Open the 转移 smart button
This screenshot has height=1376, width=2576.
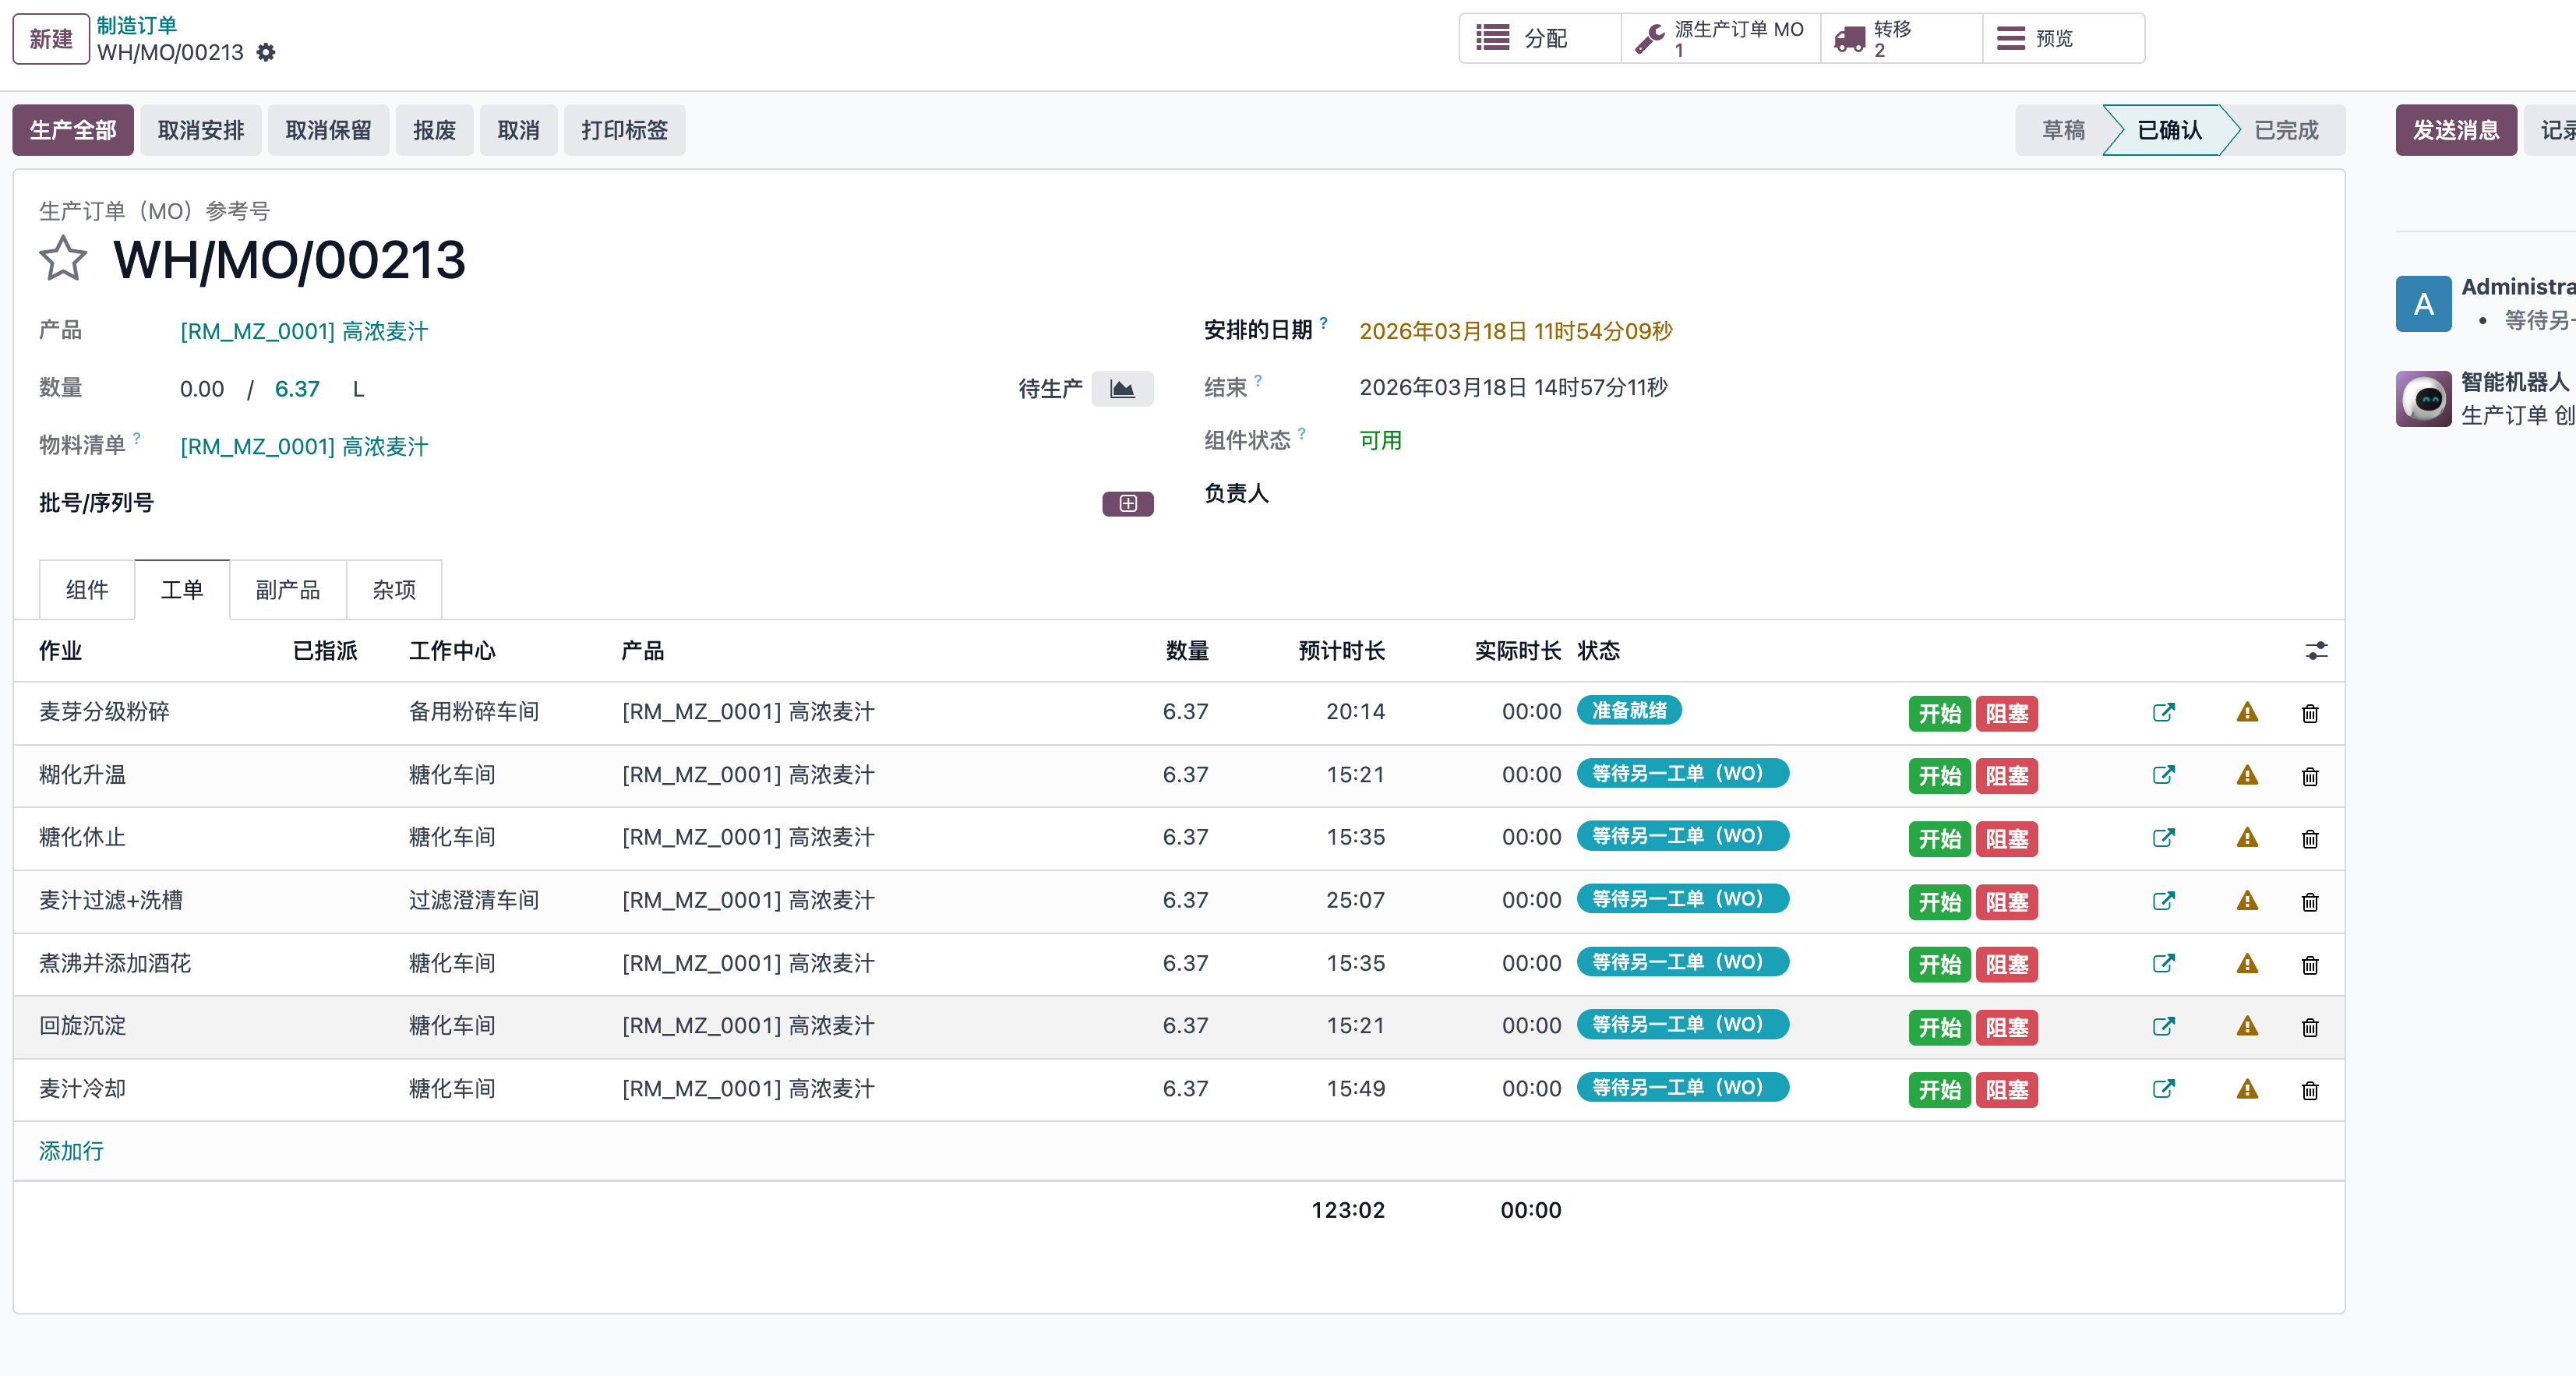click(x=1902, y=39)
